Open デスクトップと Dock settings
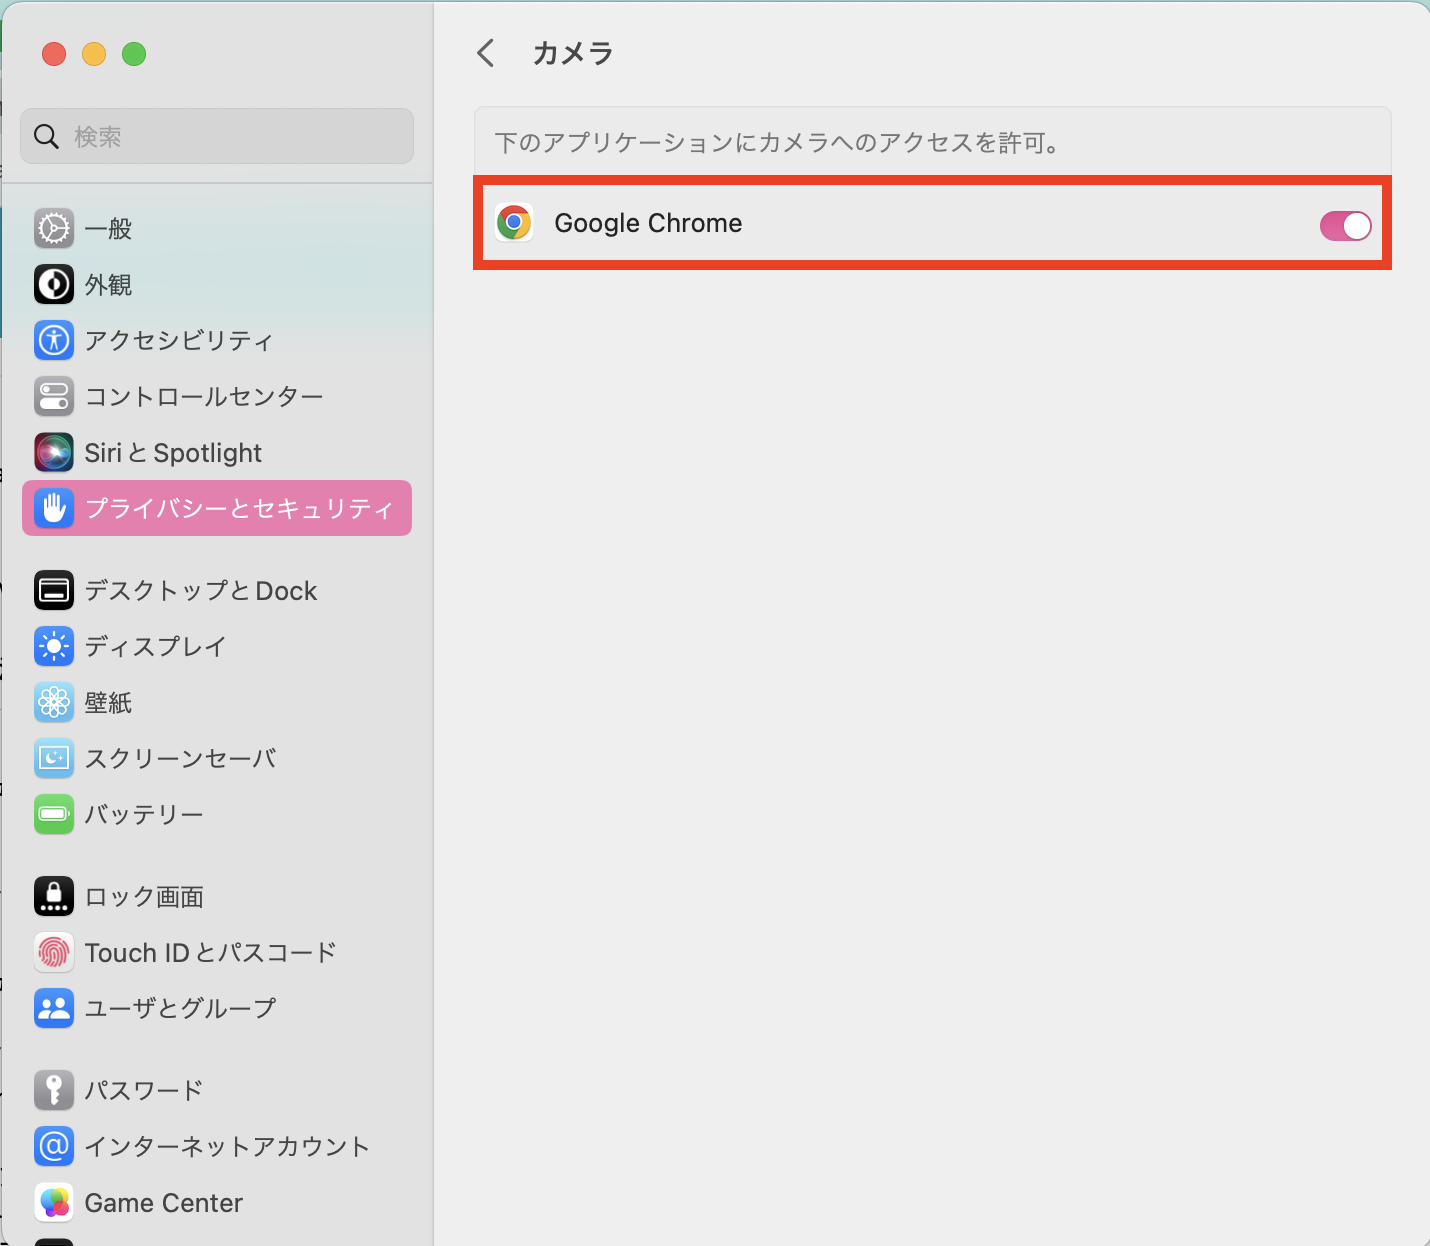 click(x=200, y=591)
